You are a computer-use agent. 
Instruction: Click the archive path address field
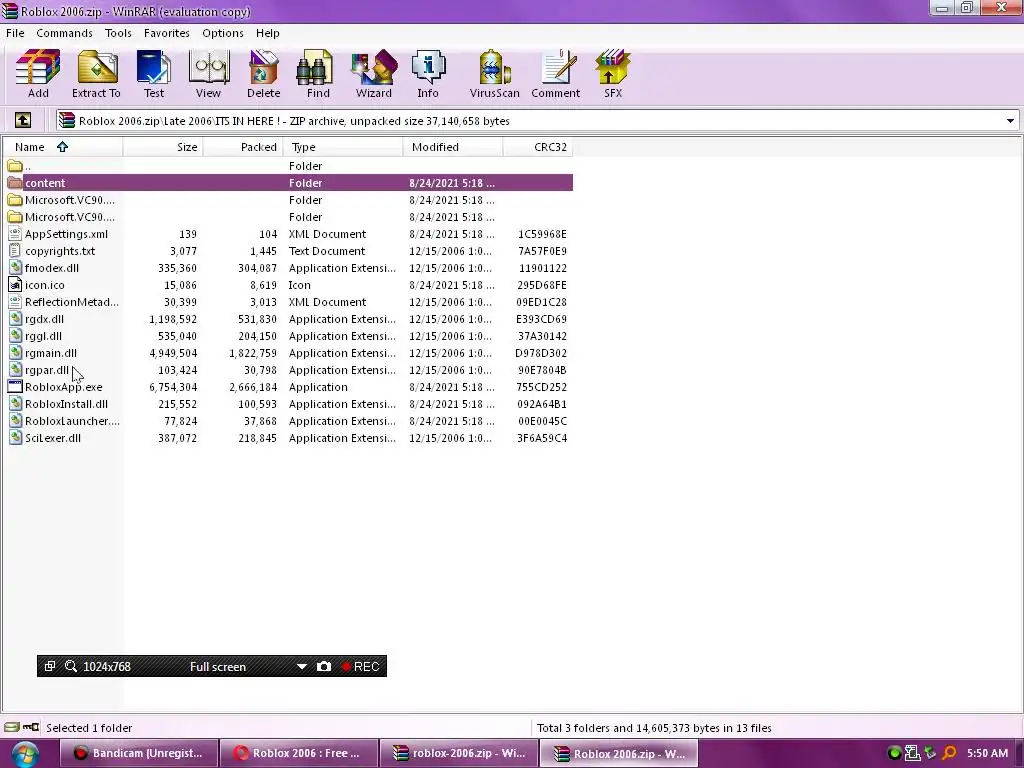click(x=537, y=121)
